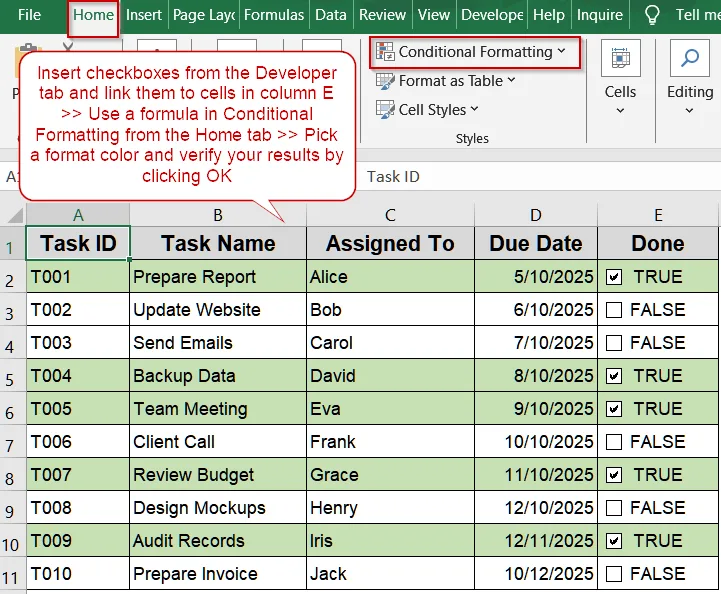Select the due date 12/11/2025
721x594 pixels.
tap(536, 541)
